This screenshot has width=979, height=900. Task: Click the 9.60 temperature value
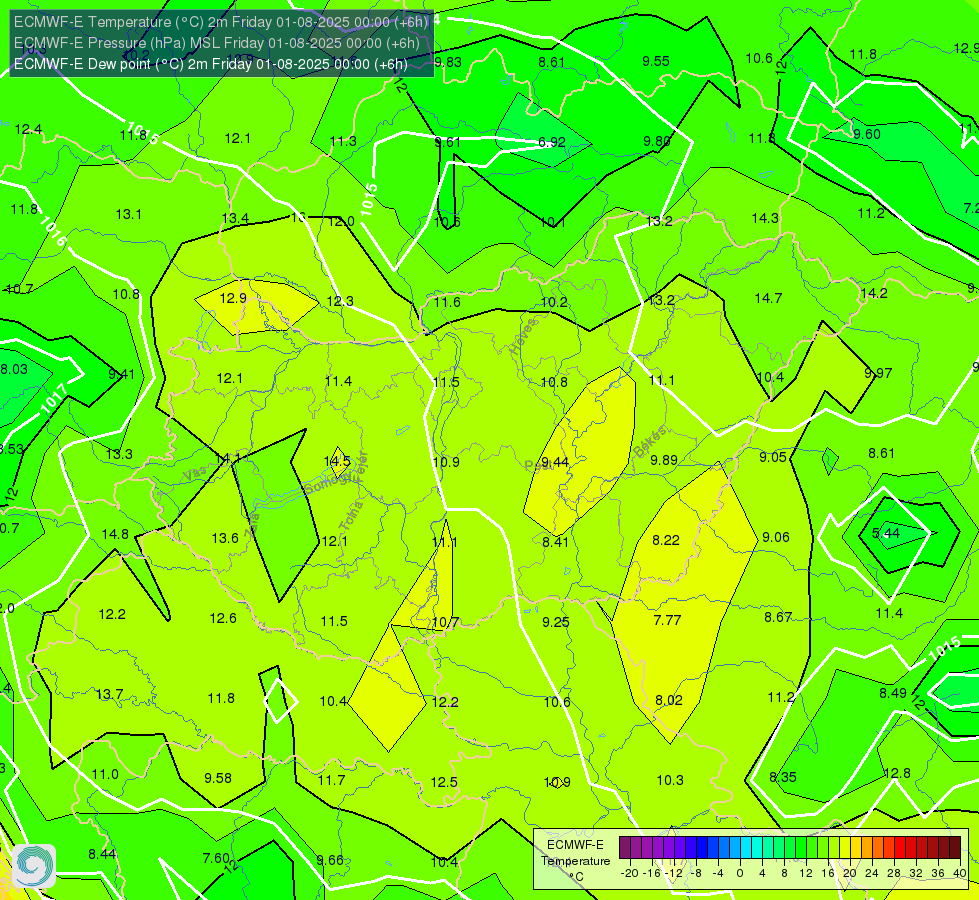(x=867, y=134)
